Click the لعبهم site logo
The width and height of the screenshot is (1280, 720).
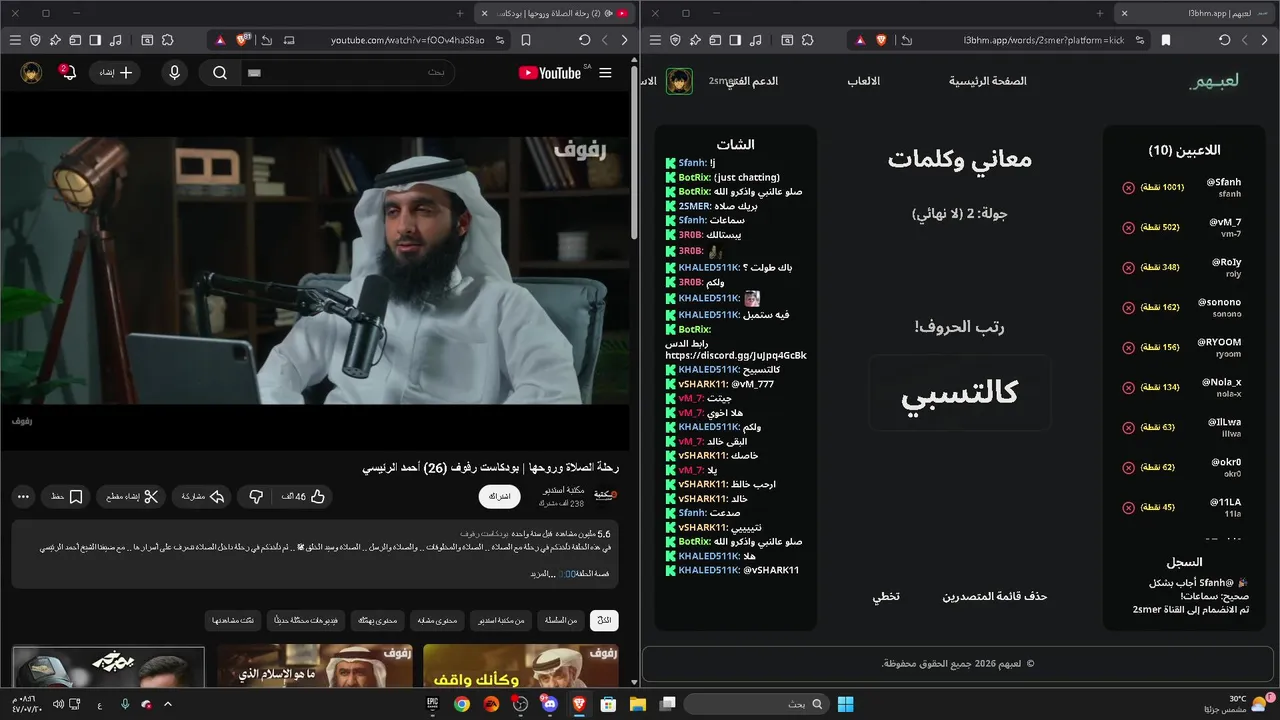point(1214,81)
